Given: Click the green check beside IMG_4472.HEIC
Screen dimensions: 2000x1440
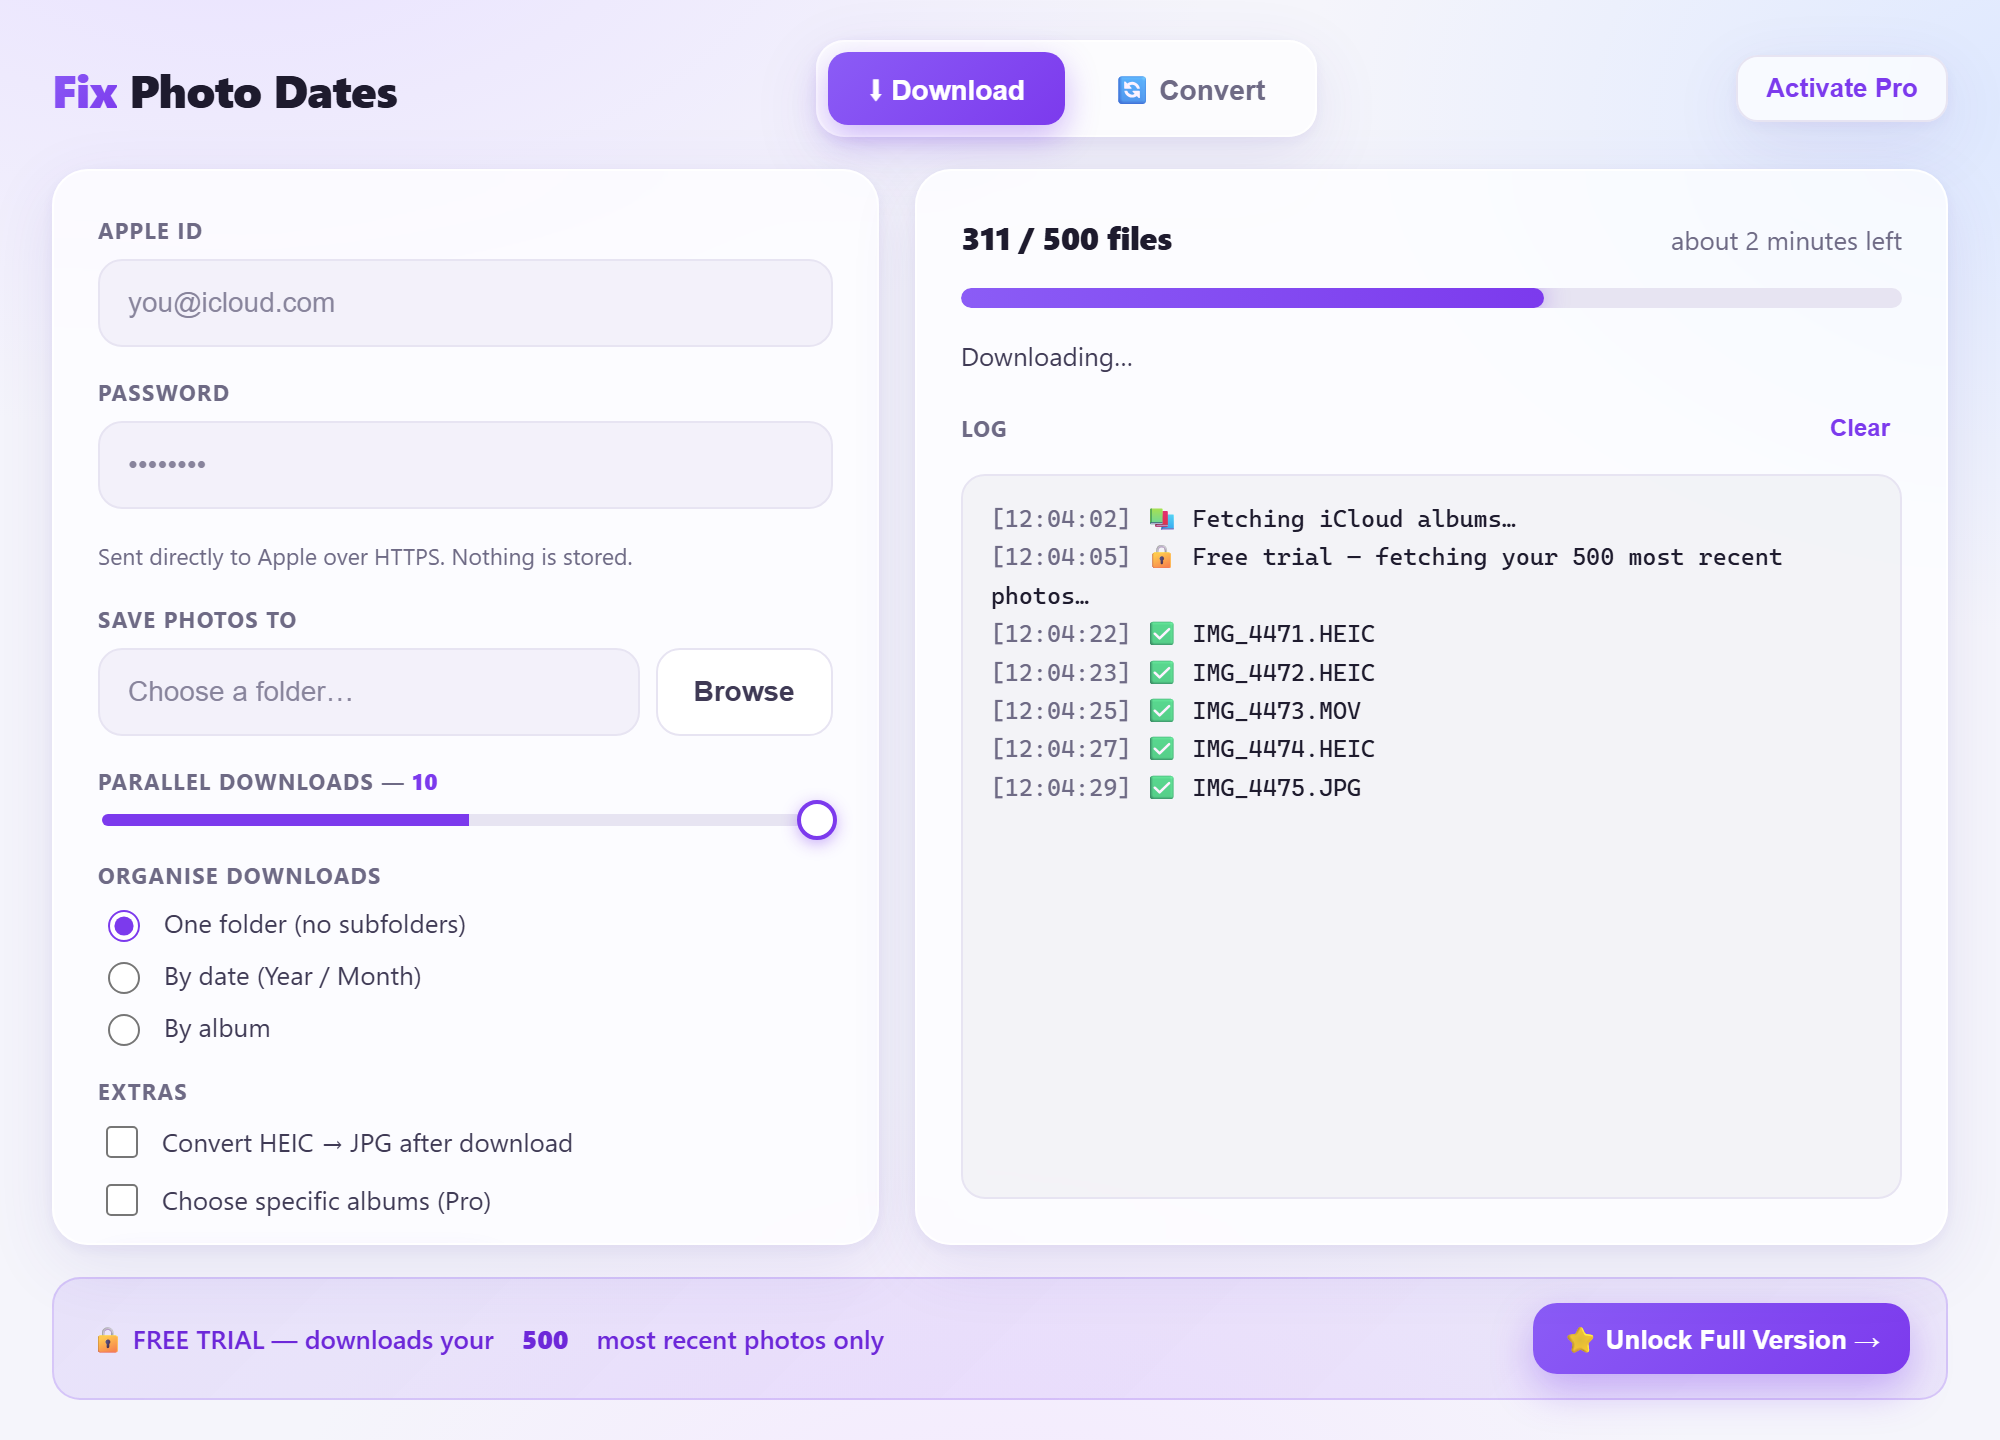Looking at the screenshot, I should 1161,673.
